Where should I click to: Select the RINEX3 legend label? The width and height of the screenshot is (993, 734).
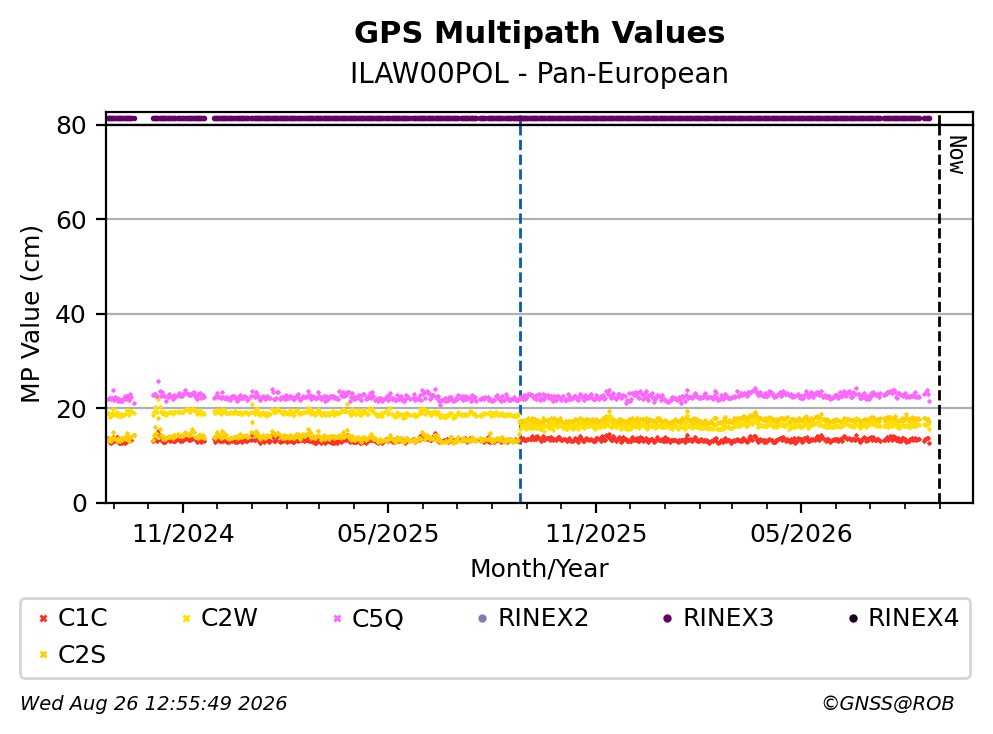coord(728,618)
